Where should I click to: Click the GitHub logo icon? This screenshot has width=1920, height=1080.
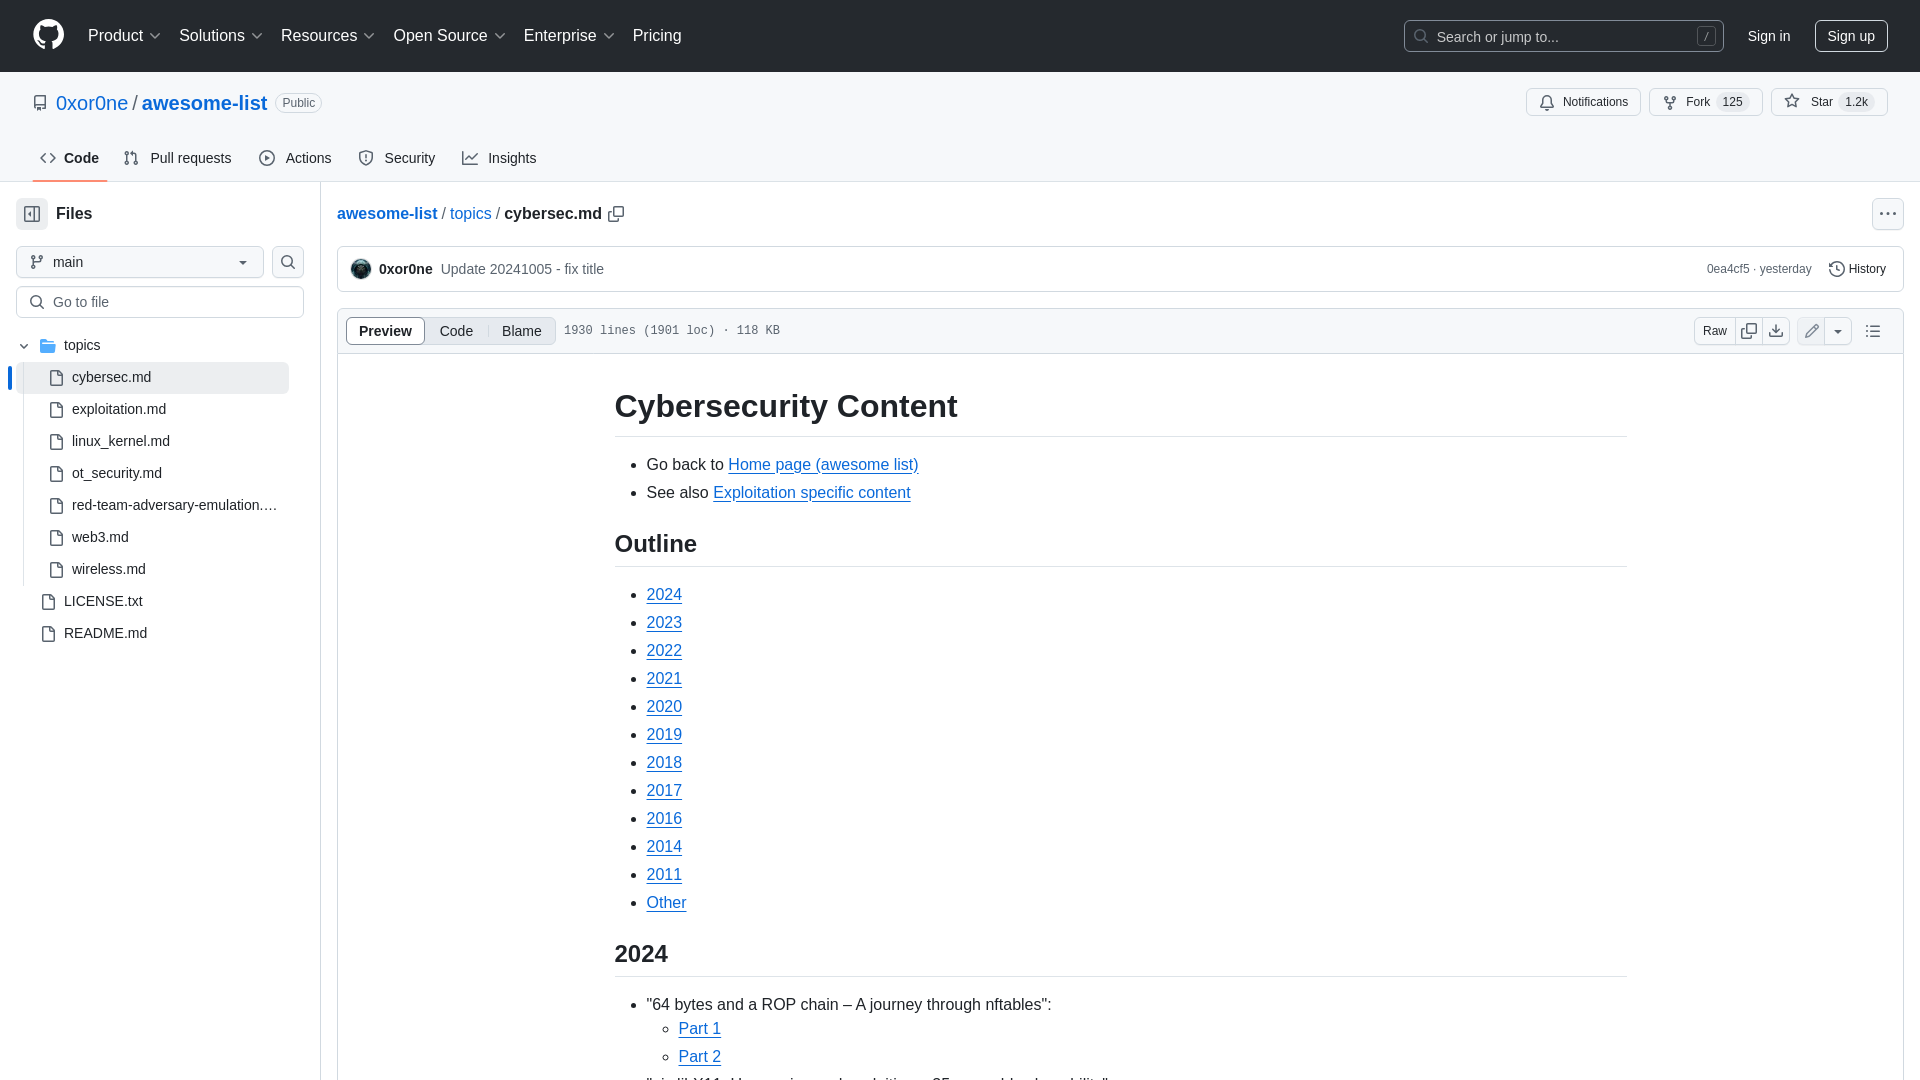point(48,35)
